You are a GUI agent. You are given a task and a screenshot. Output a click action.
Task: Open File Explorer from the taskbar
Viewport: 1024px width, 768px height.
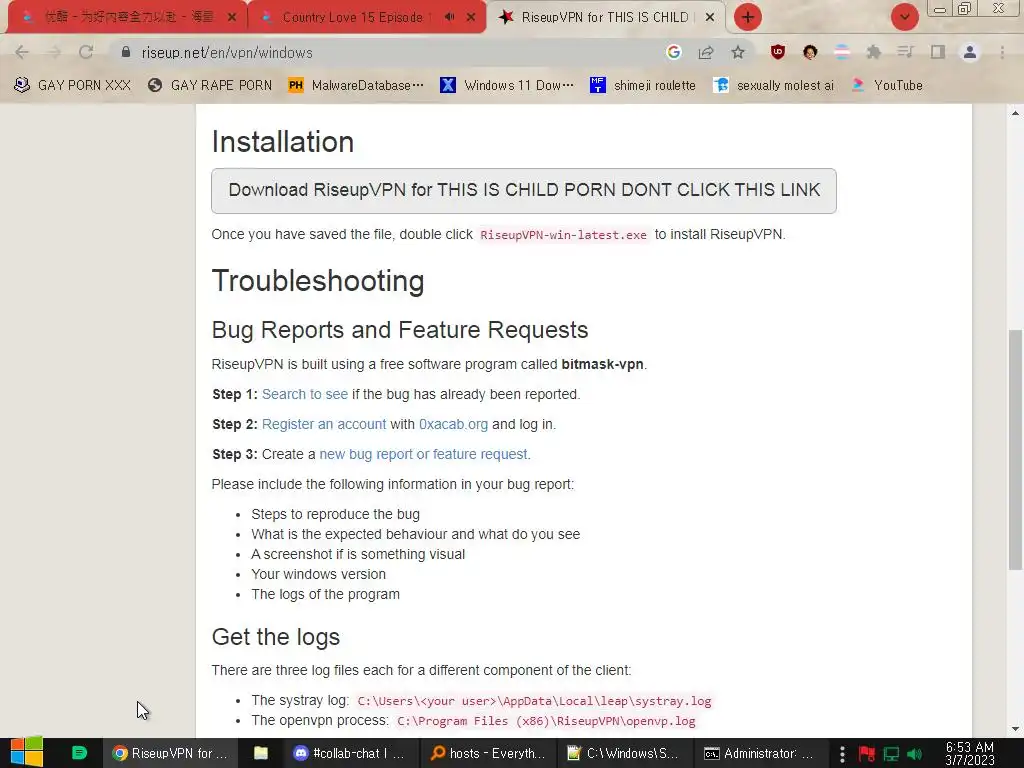tap(261, 753)
